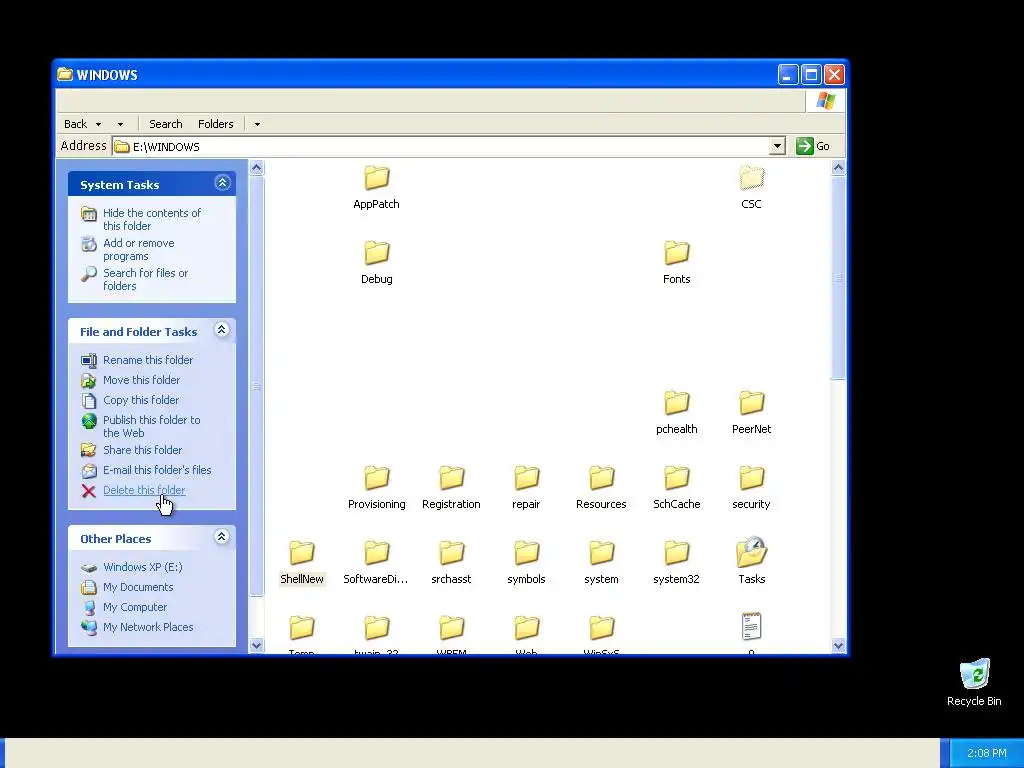
Task: Click Delete this folder
Action: click(144, 490)
